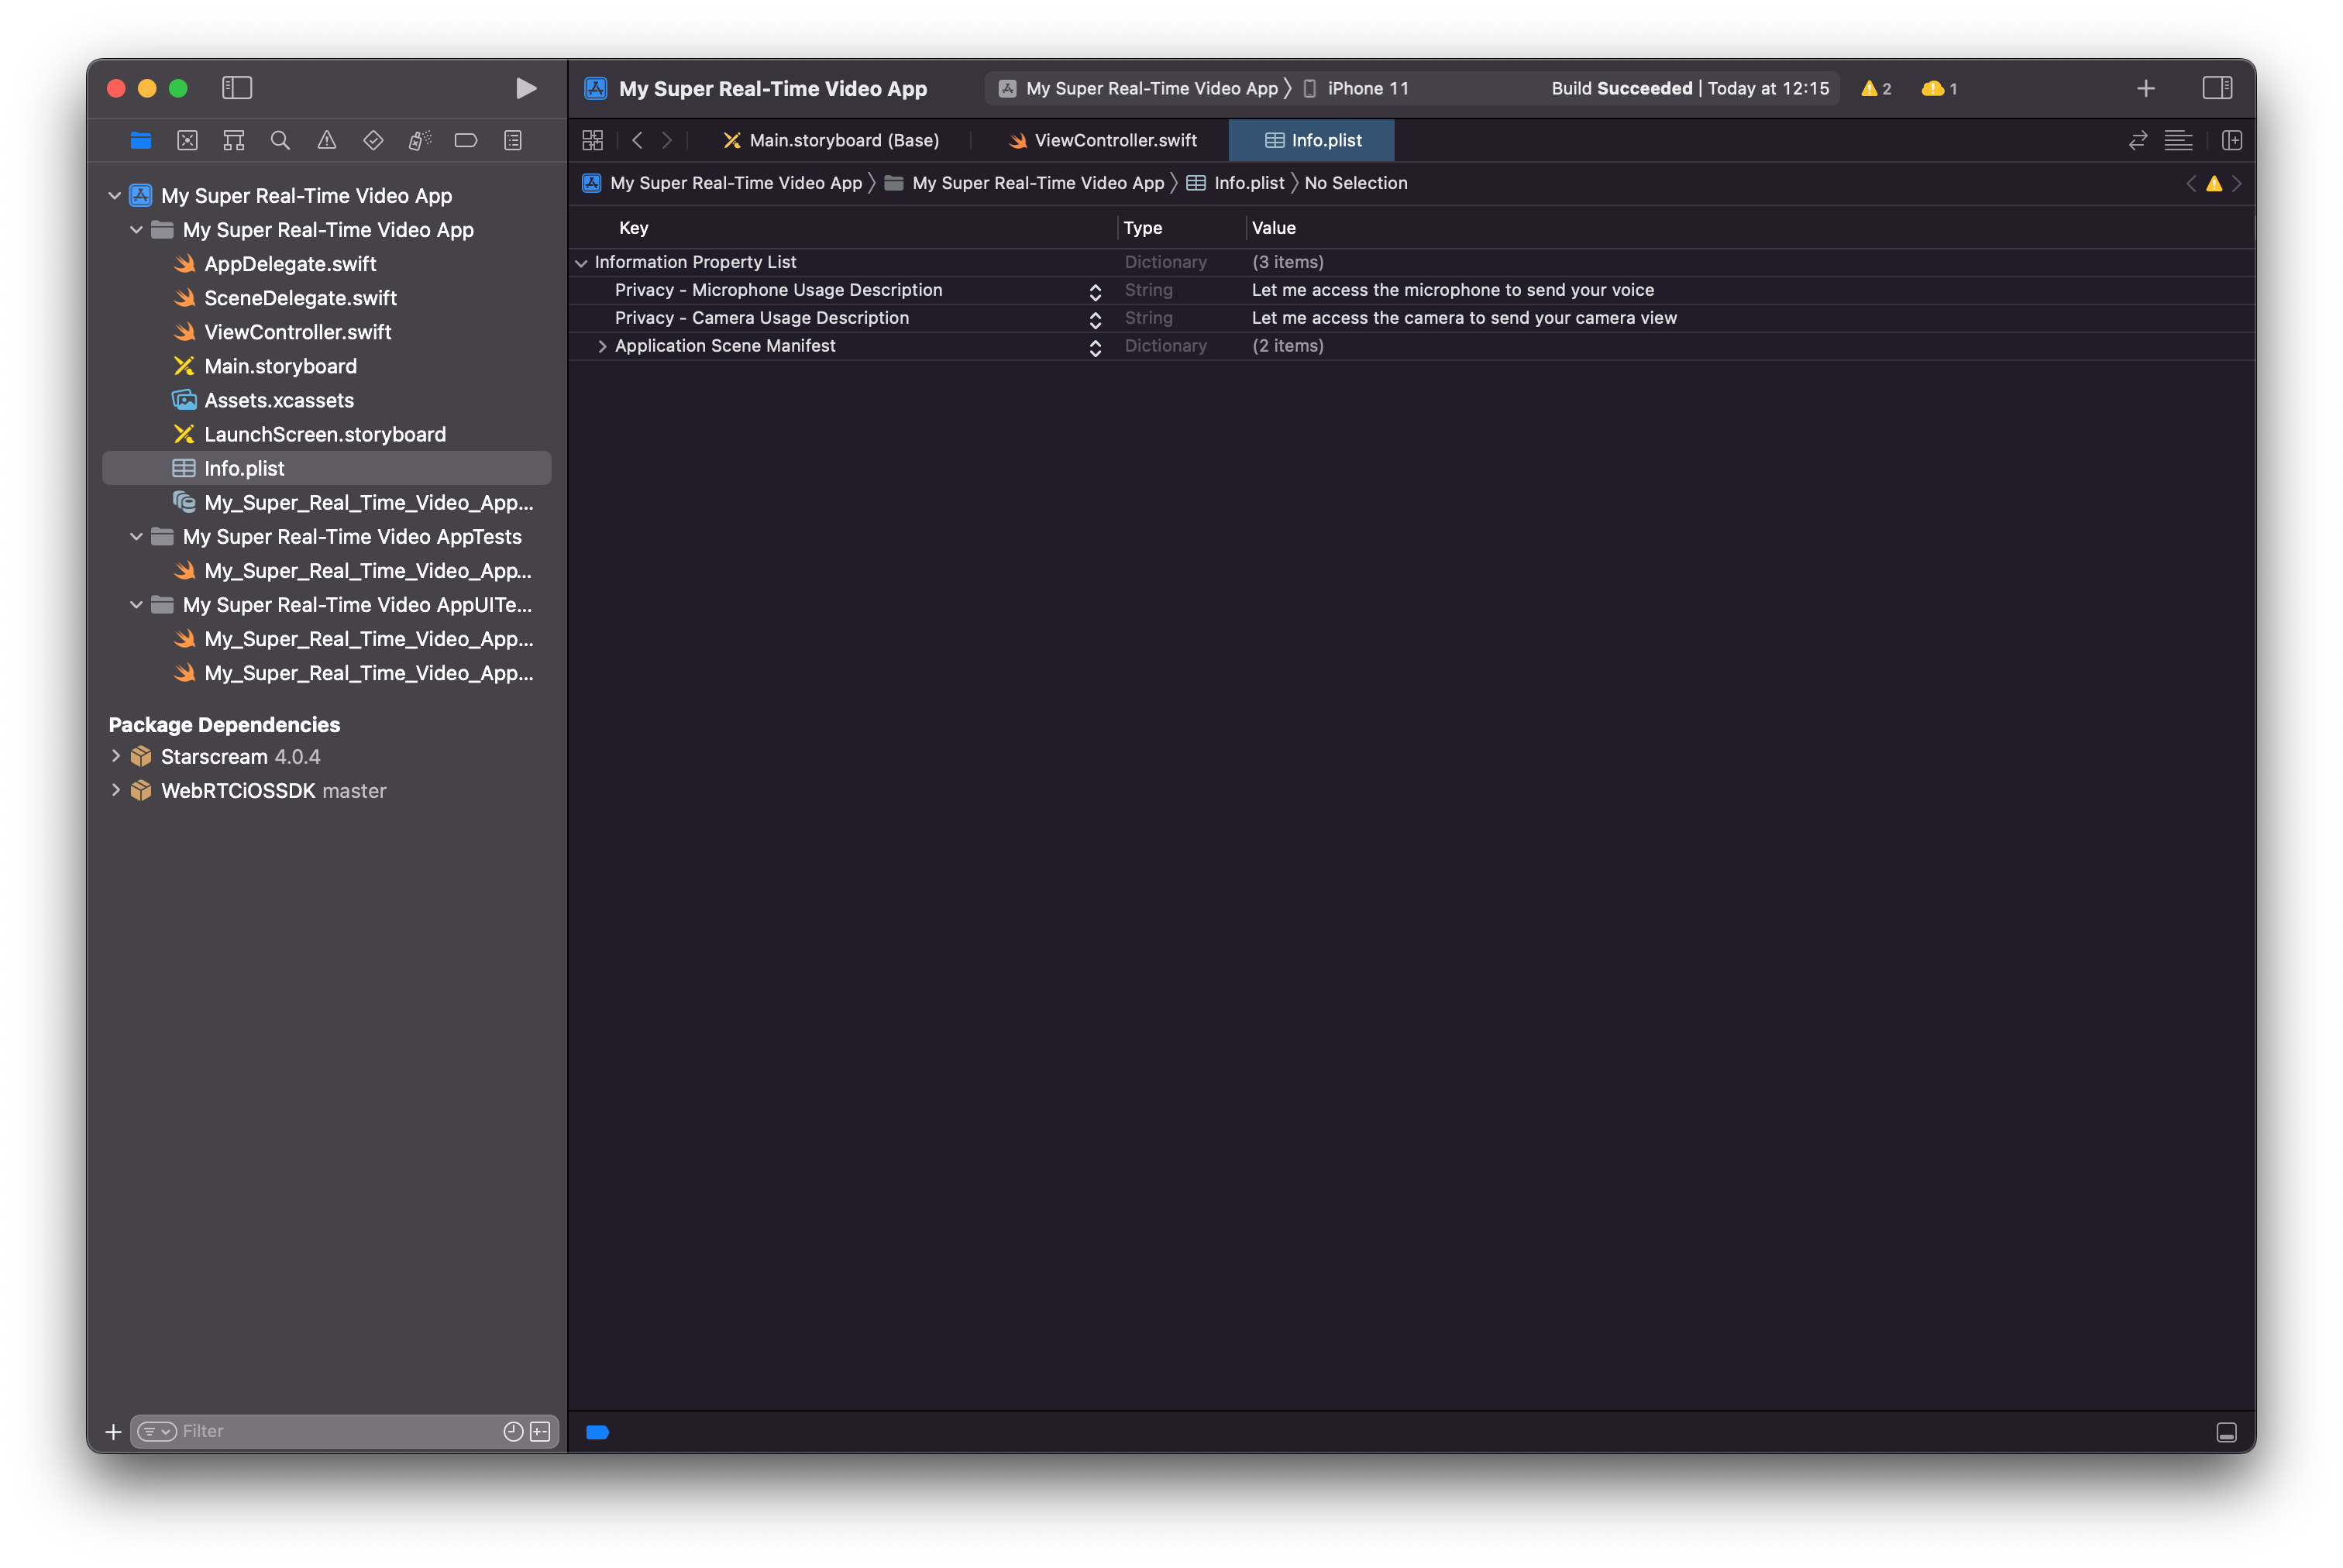Viewport: 2343px width, 1568px height.
Task: Select the Info.plist tab
Action: [1312, 141]
